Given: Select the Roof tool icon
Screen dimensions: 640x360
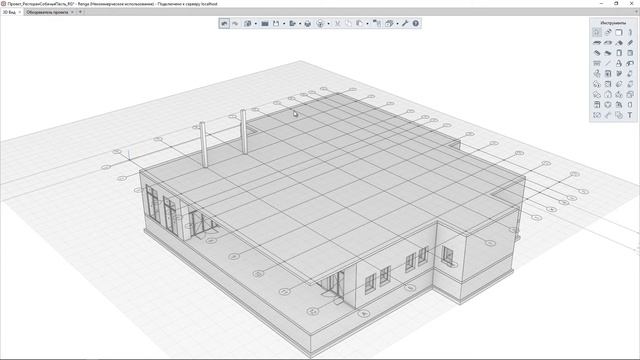Looking at the screenshot, I should pos(619,42).
